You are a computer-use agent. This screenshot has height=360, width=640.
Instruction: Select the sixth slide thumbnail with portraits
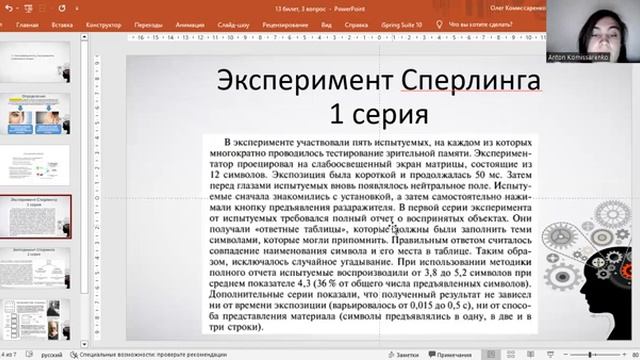[35, 320]
